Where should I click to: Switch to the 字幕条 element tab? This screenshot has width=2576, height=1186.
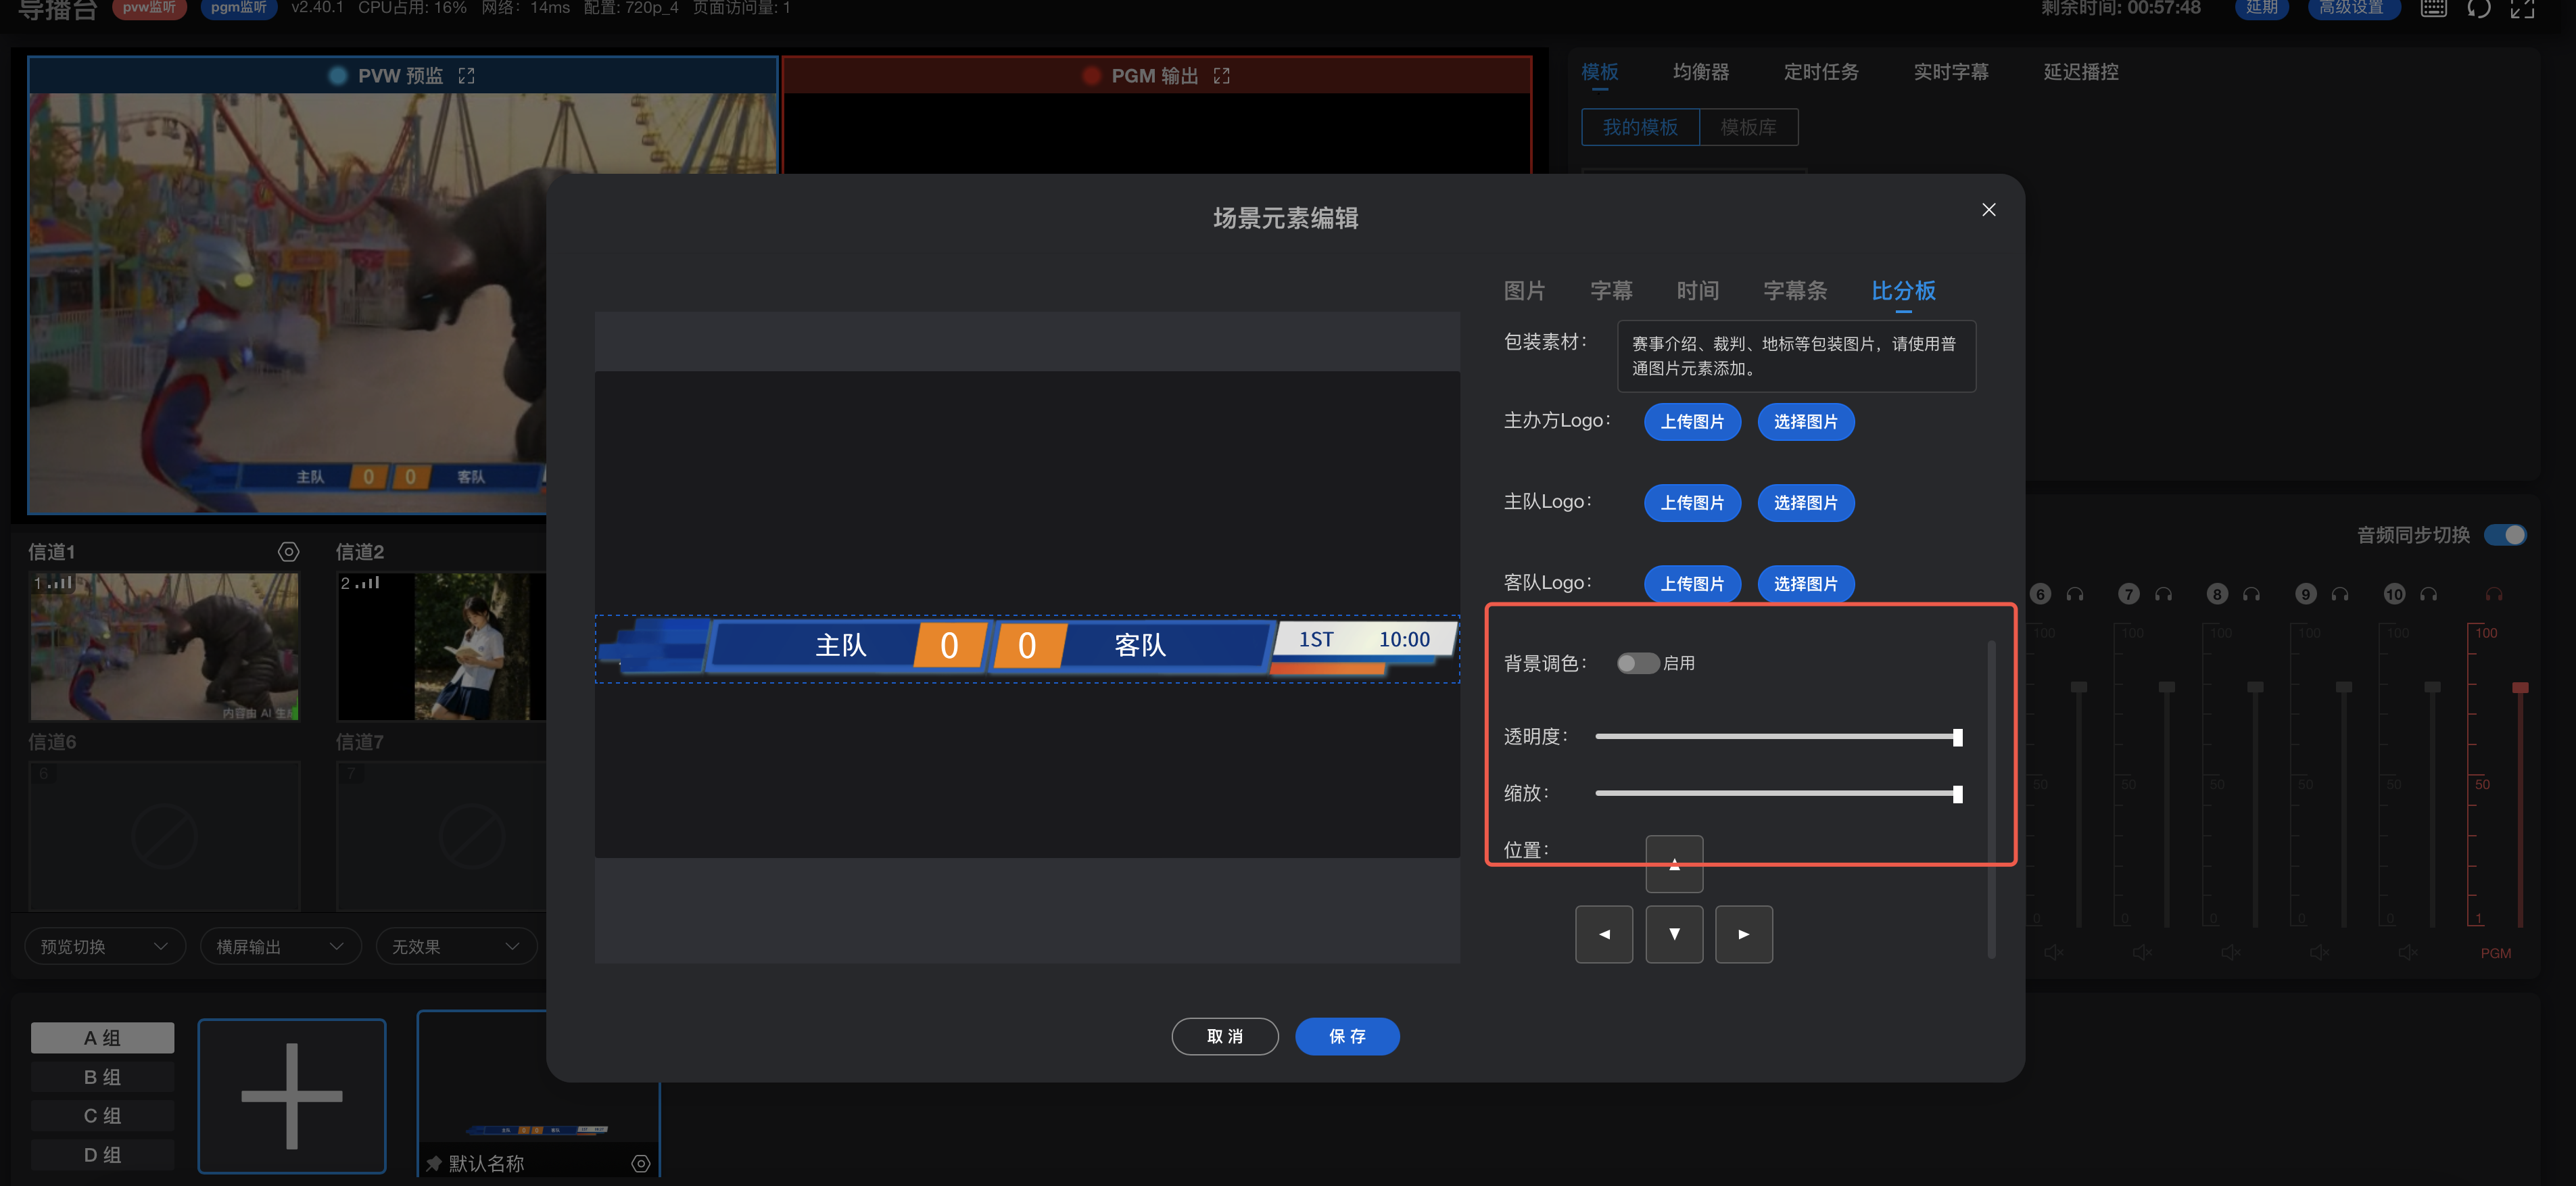pyautogui.click(x=1795, y=290)
